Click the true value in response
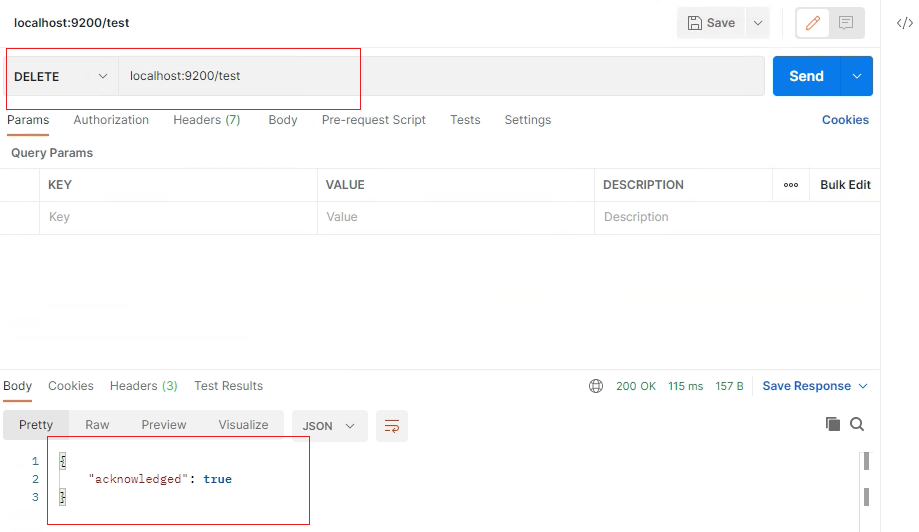Viewport: 919px width, 532px height. [217, 479]
